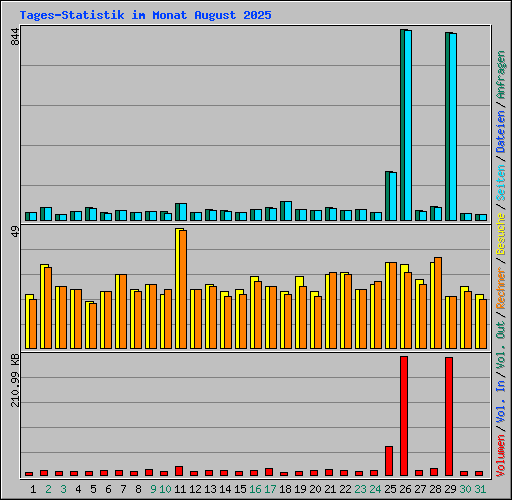The image size is (512, 500).
Task: Click the yellow visits bar for day 19
Action: [298, 313]
